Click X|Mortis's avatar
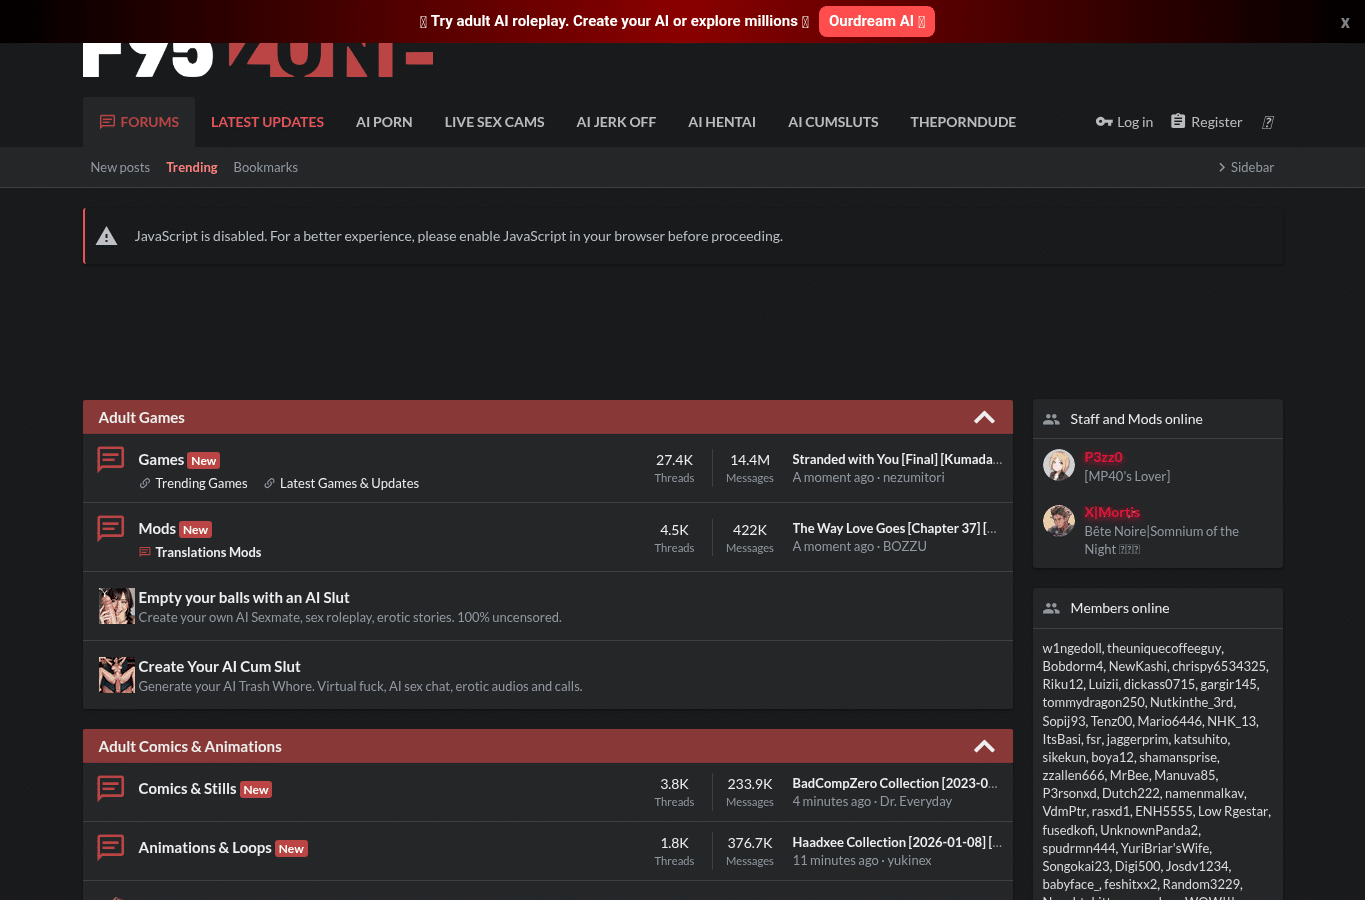The height and width of the screenshot is (900, 1365). [x=1059, y=521]
